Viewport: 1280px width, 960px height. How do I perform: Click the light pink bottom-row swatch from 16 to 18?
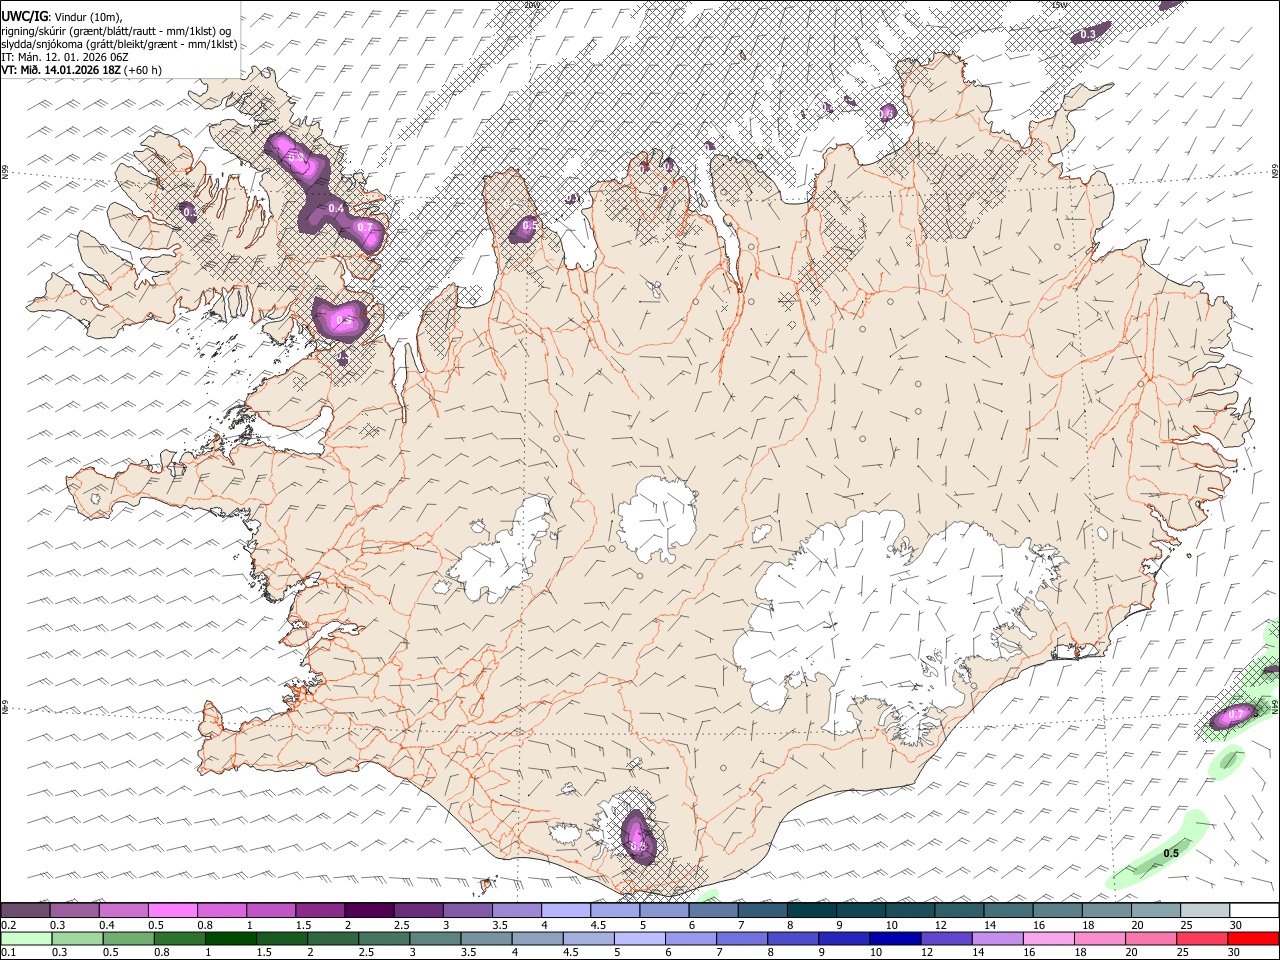[1048, 939]
